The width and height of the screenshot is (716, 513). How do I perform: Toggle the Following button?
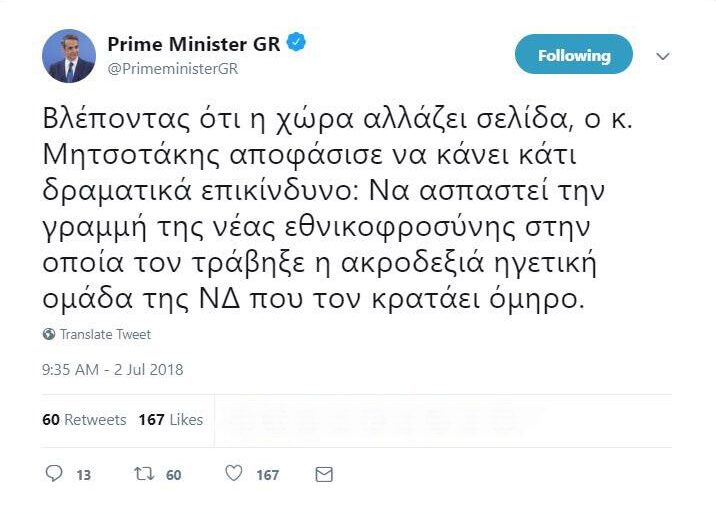(573, 55)
